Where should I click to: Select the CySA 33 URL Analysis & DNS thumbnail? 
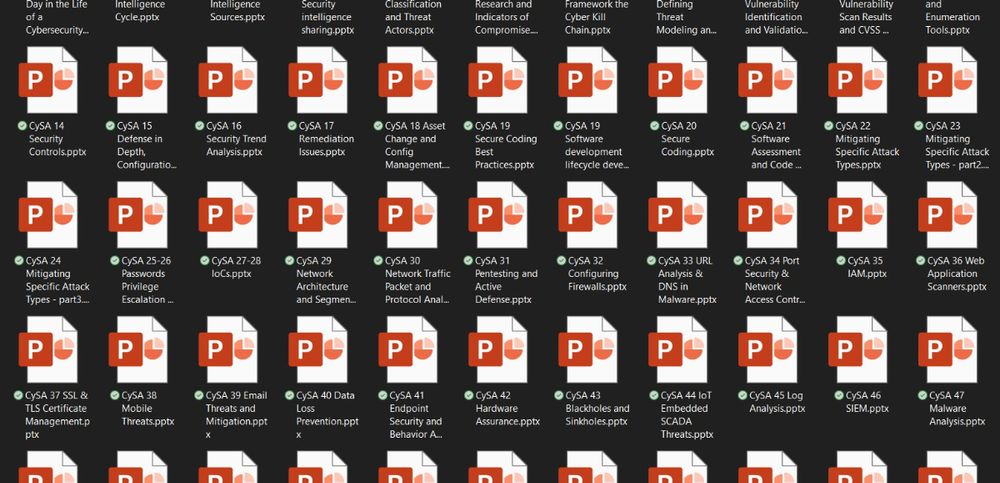[x=677, y=215]
